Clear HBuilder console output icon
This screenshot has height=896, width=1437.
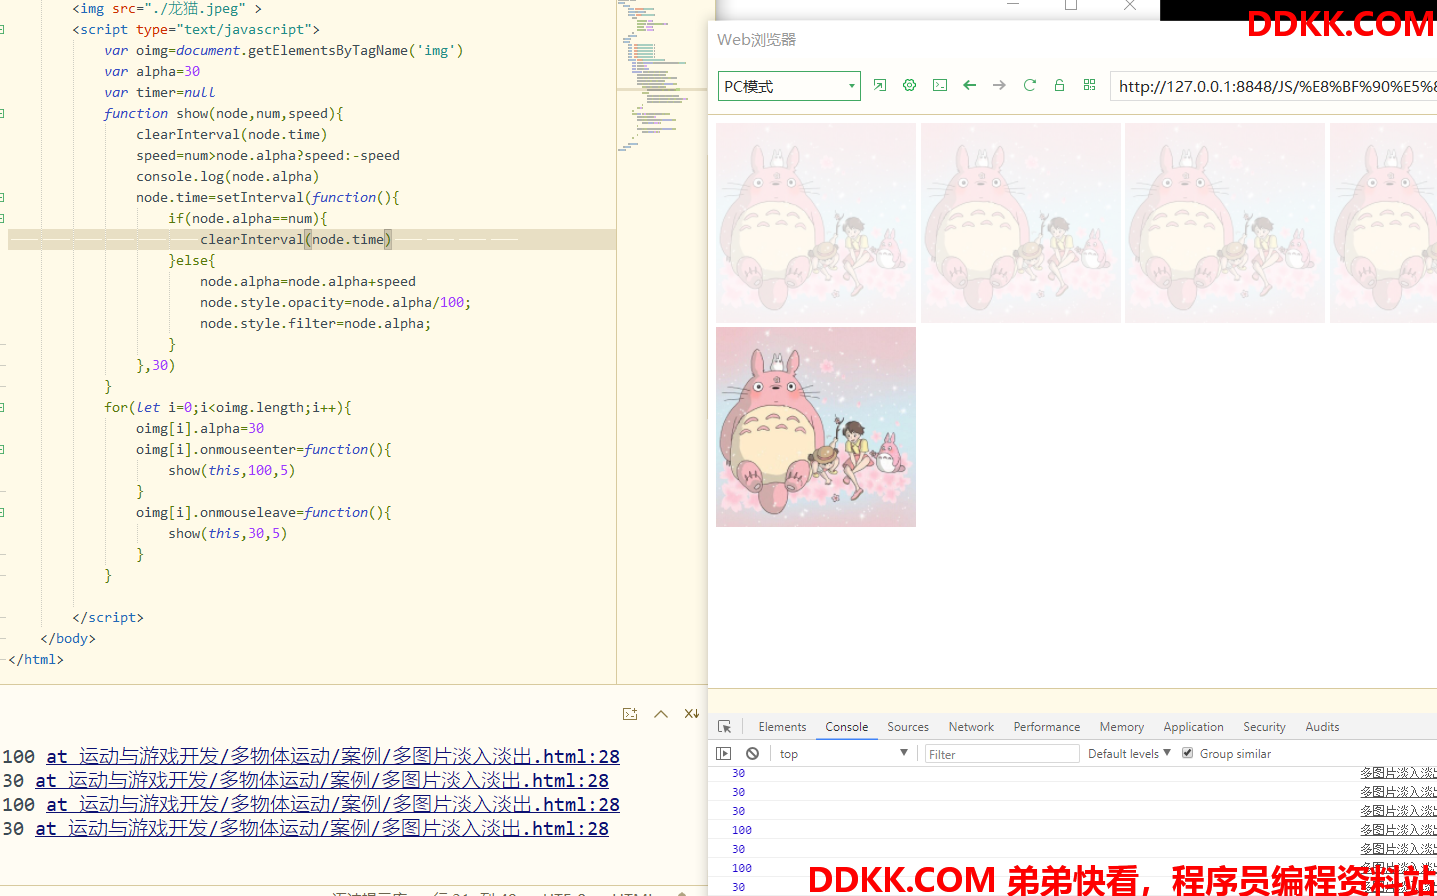[x=691, y=714]
